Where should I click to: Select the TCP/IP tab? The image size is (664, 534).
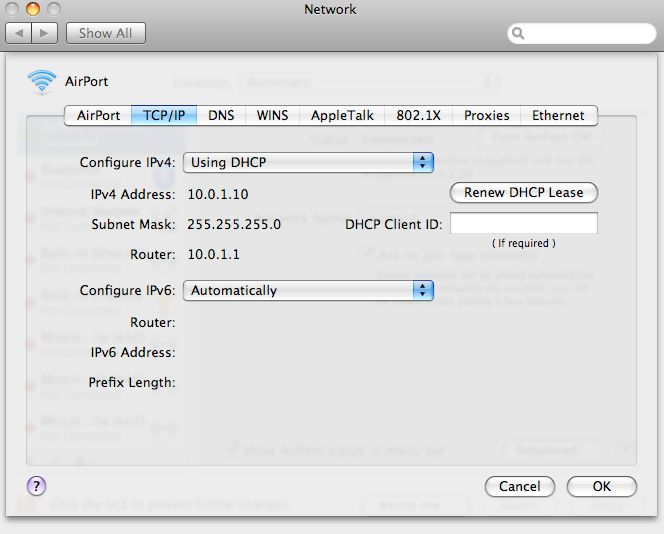[x=164, y=115]
